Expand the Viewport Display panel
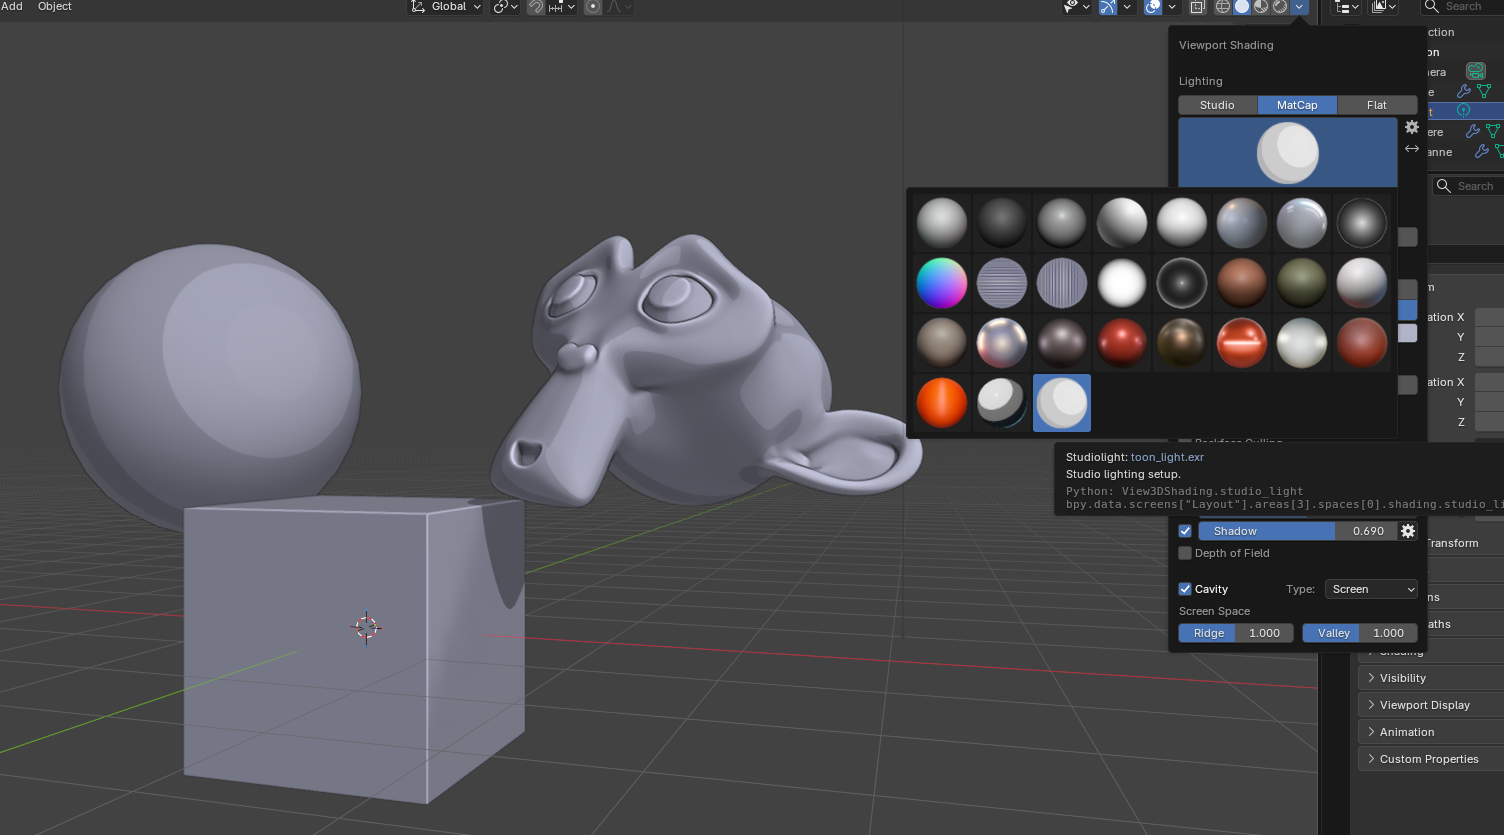 (1431, 705)
